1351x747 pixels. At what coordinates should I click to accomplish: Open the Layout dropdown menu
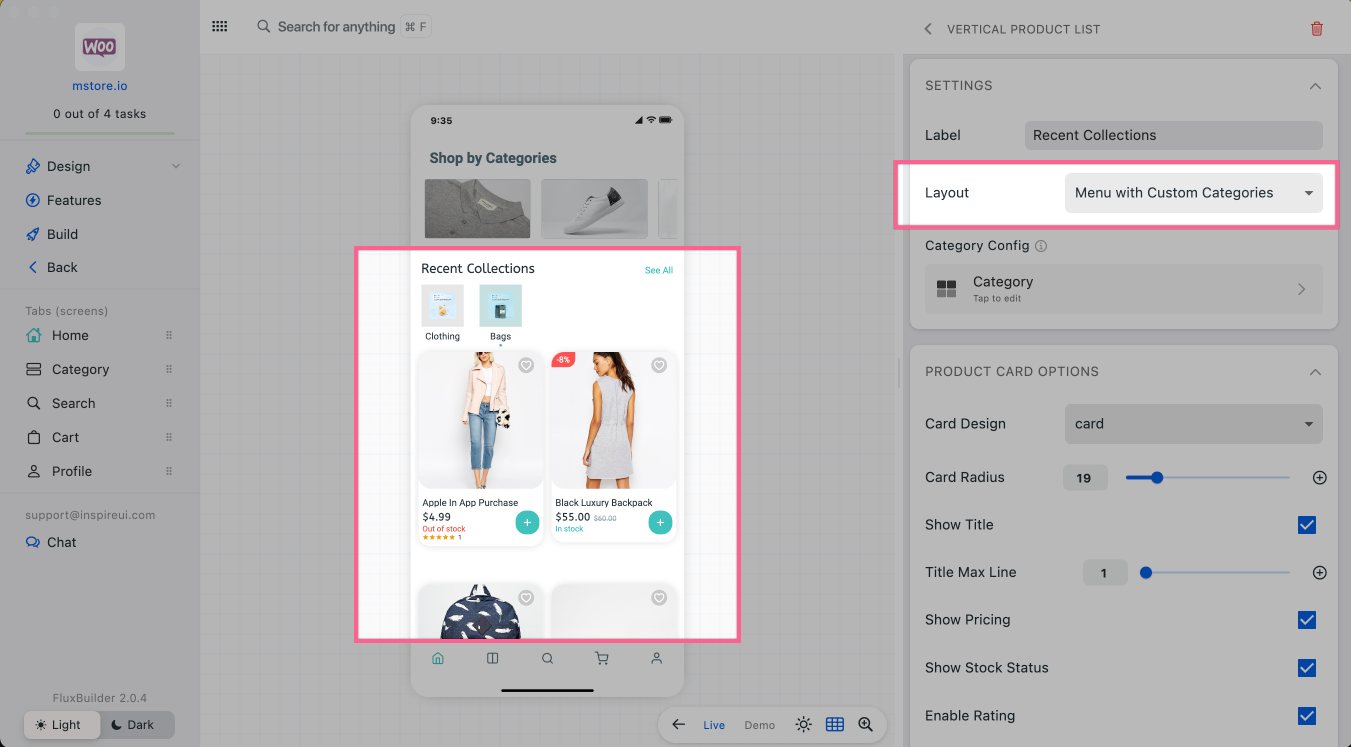pos(1193,193)
